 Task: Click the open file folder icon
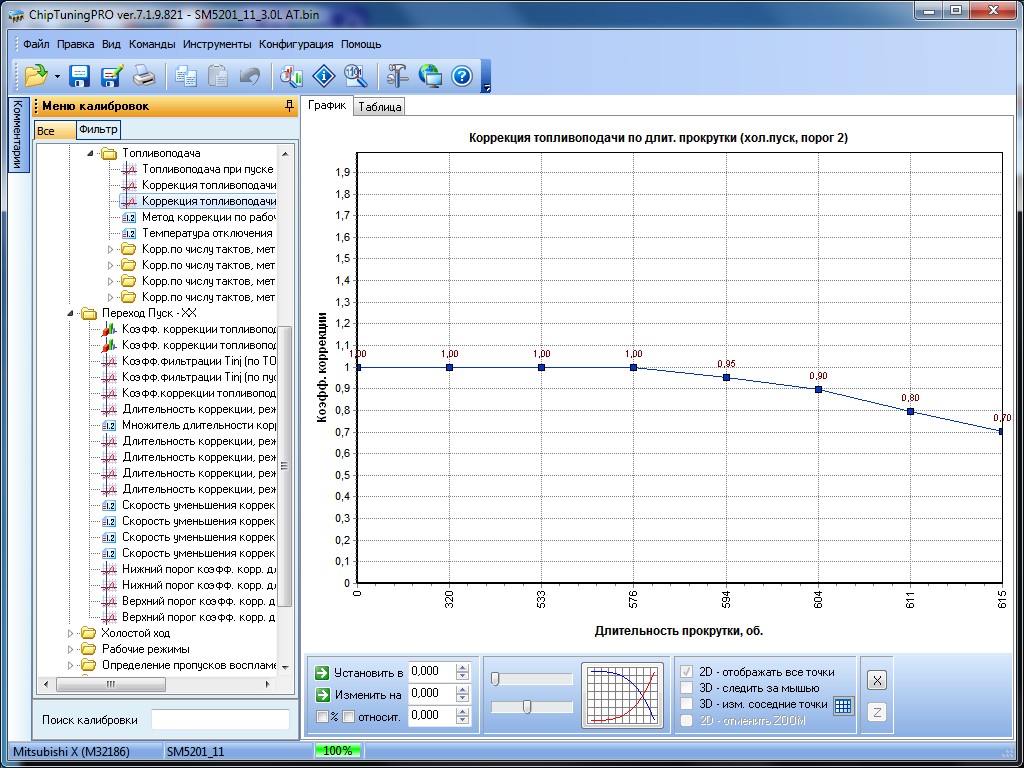click(36, 76)
